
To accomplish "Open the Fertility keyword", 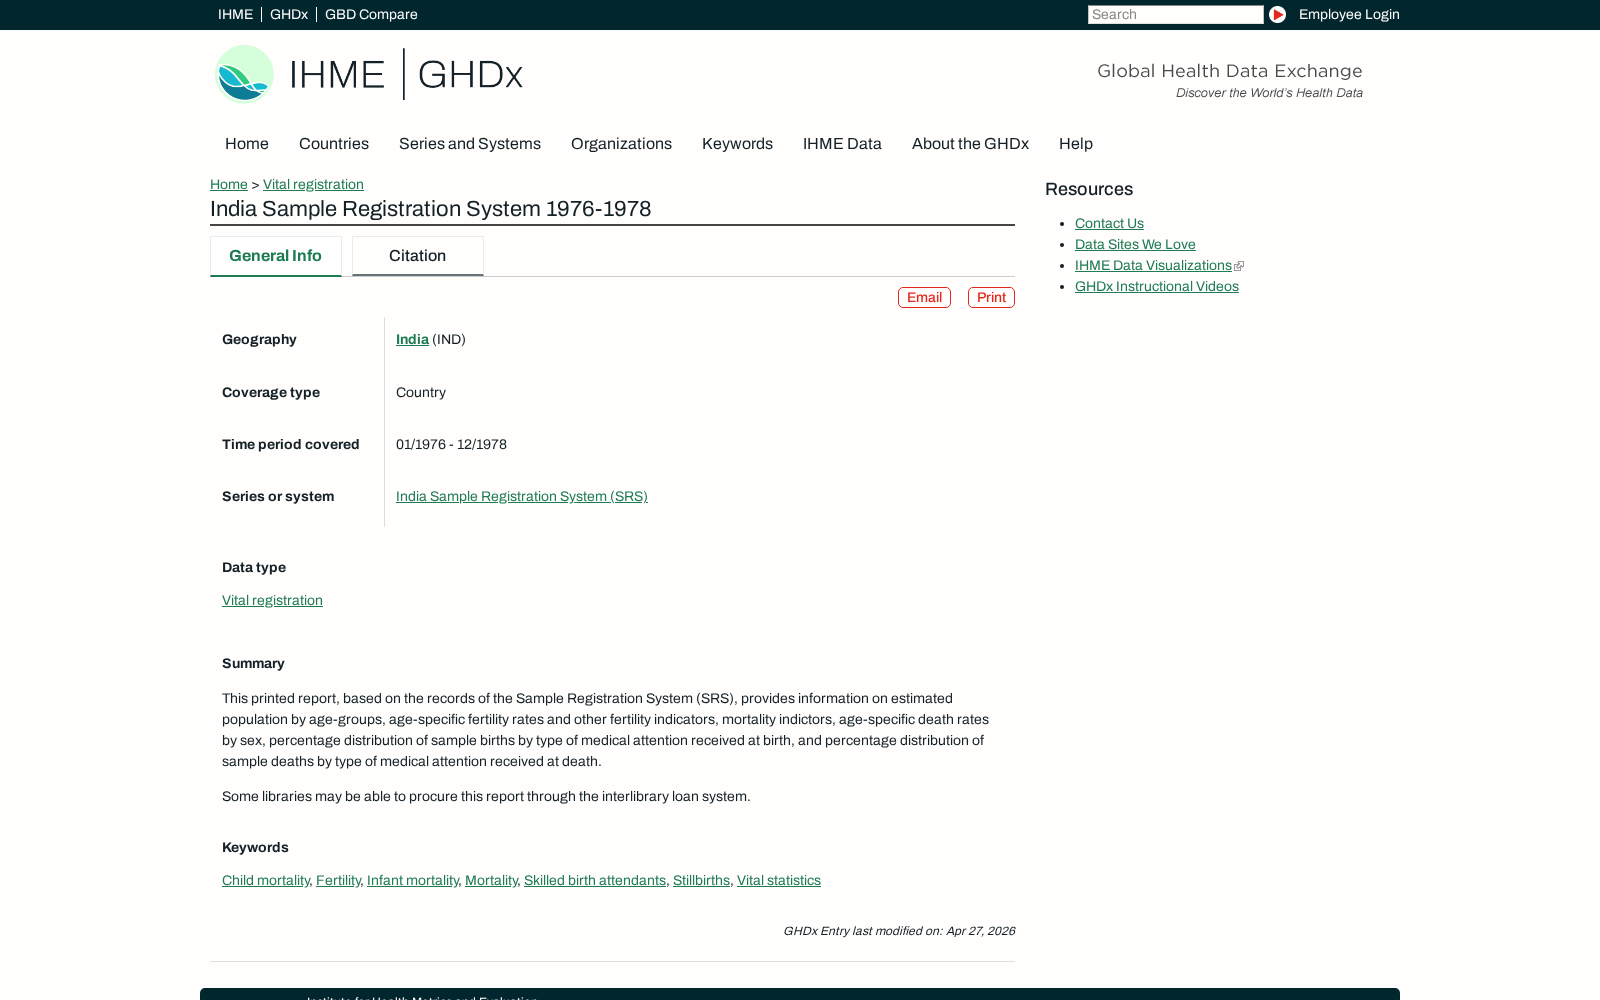I will click(338, 881).
